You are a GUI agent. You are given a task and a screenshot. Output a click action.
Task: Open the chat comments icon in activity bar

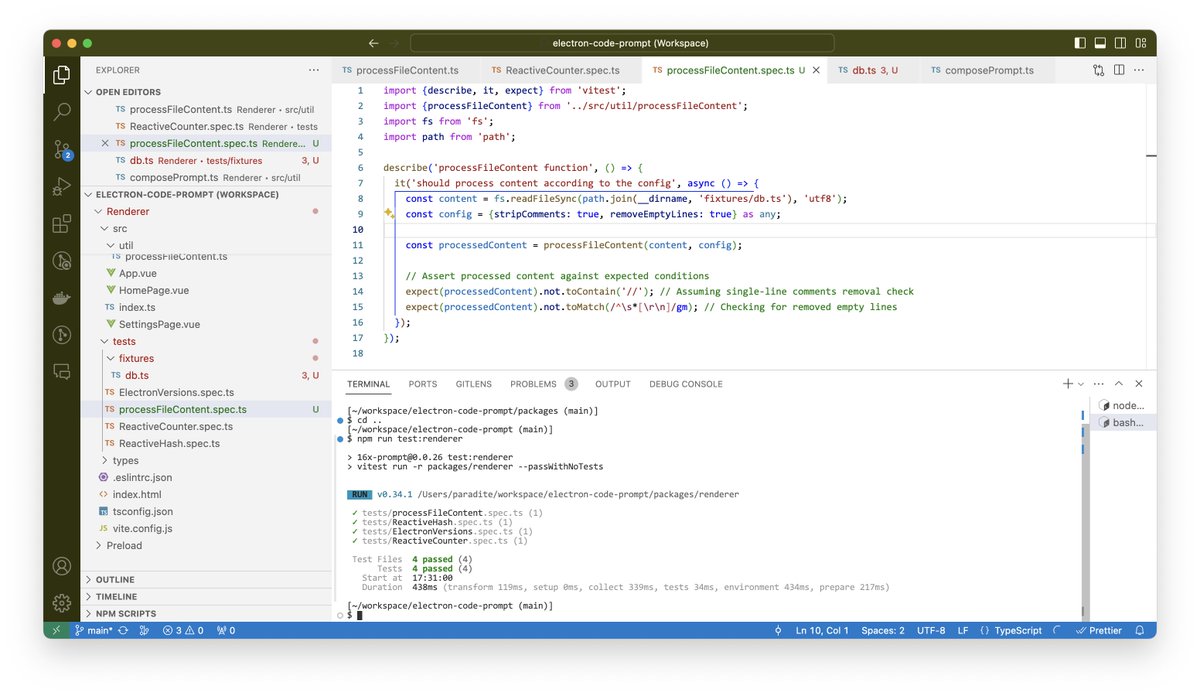coord(62,371)
